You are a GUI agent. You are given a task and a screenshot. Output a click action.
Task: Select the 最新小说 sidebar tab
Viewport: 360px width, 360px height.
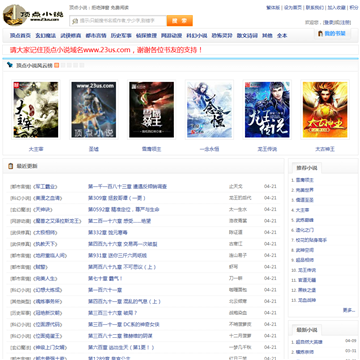pos(307,330)
